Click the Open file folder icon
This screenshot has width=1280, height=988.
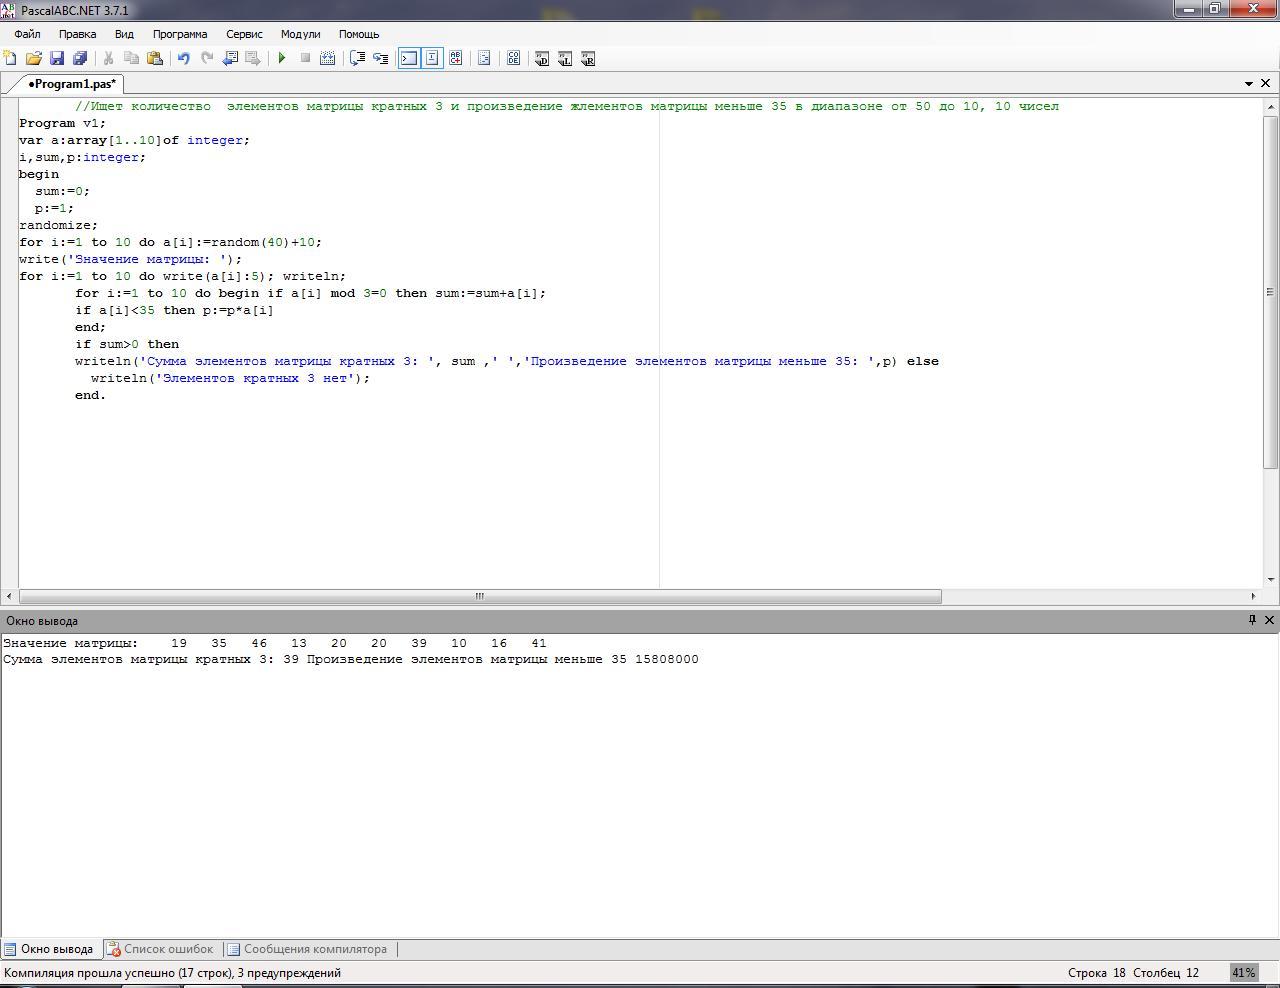point(33,58)
